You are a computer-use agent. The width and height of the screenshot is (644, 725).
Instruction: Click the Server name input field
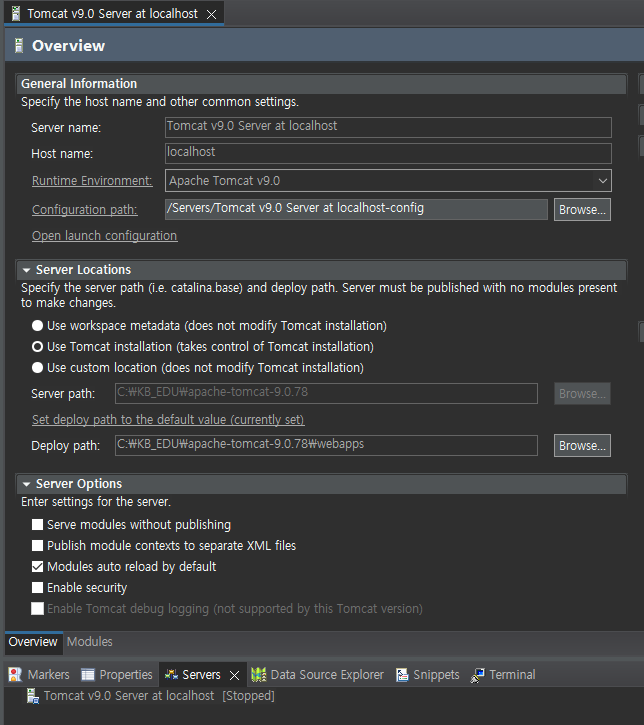(388, 127)
